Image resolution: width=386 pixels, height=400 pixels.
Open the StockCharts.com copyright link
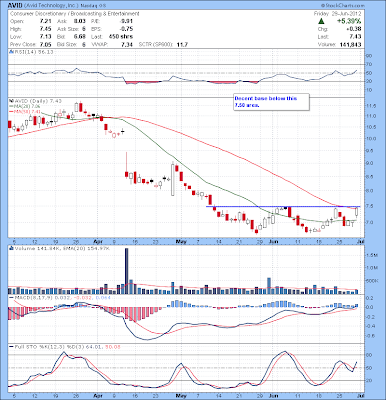click(343, 6)
